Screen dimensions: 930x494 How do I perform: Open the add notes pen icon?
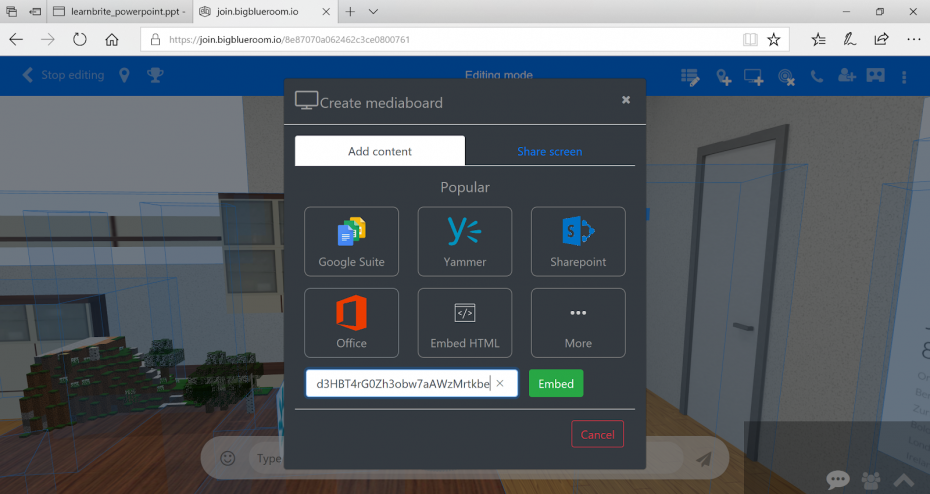coord(849,40)
